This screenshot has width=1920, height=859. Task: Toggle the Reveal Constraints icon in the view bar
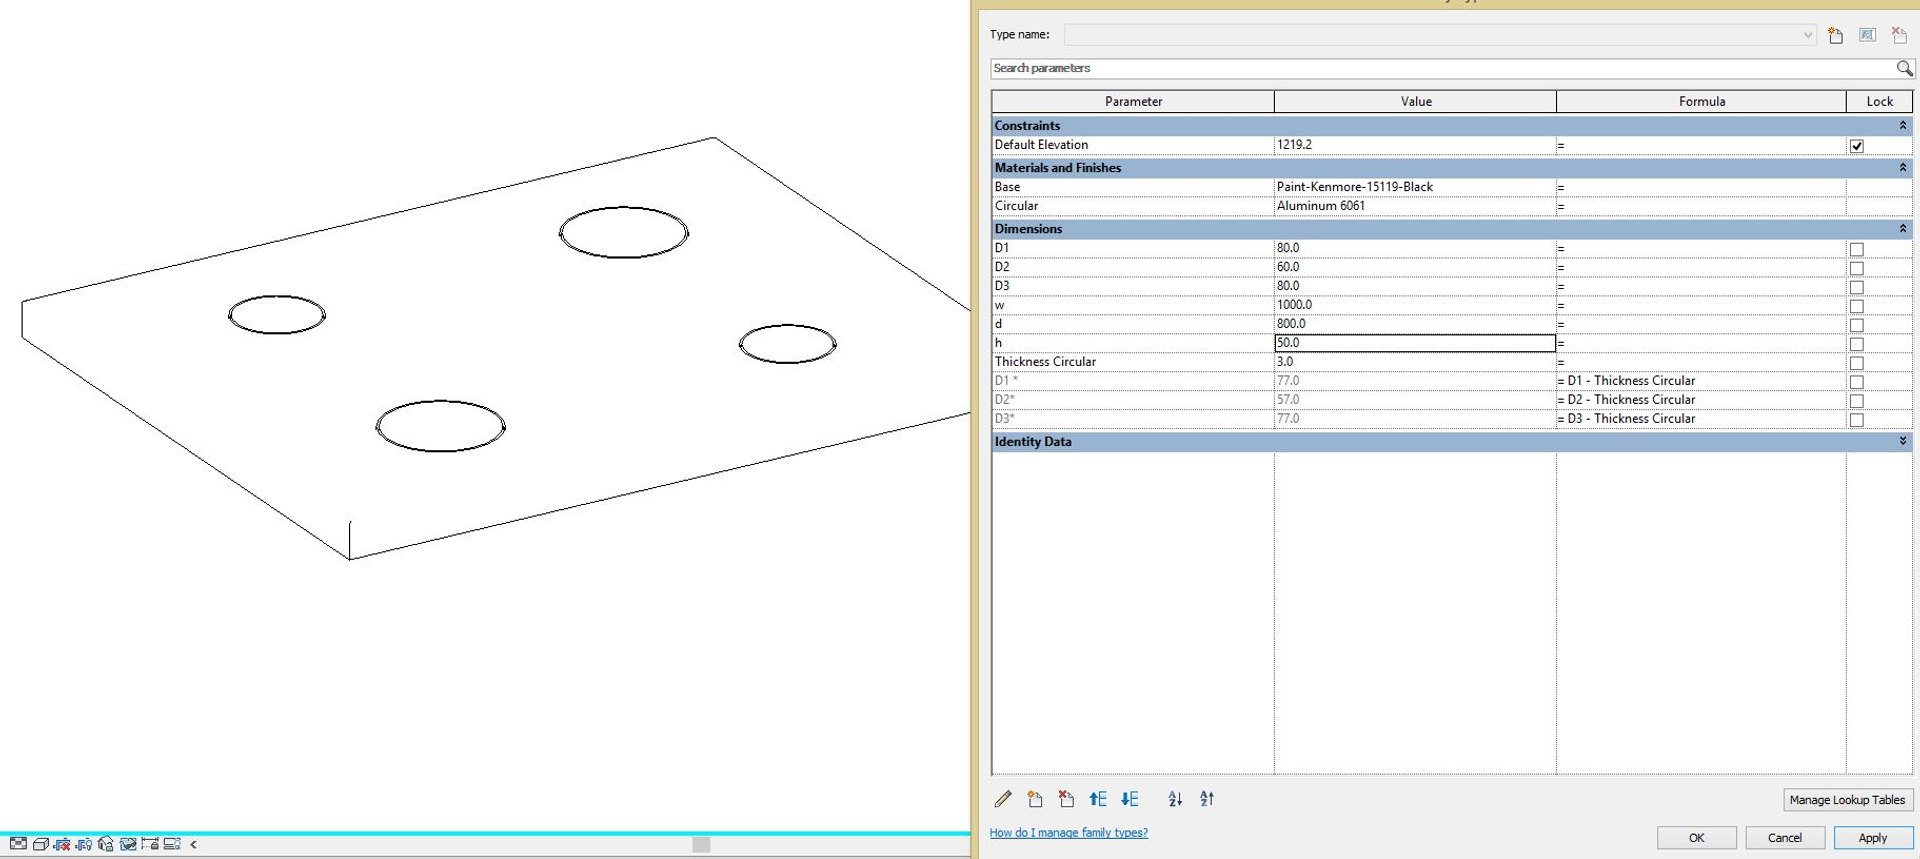tap(150, 844)
